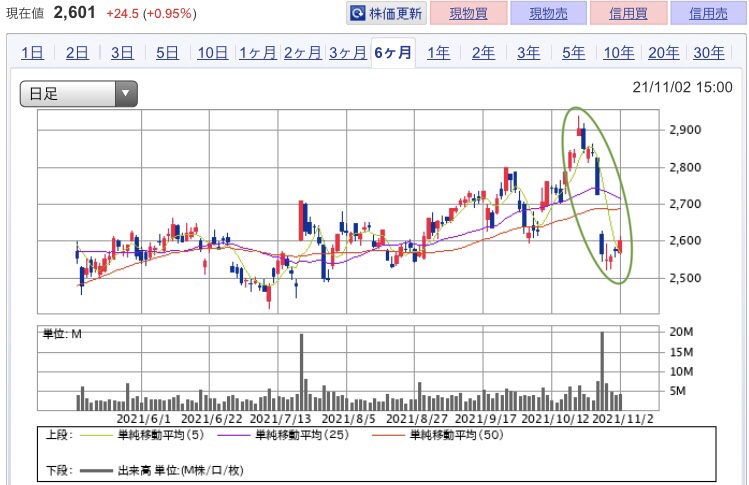Click the 5M volume axis label
The image size is (749, 485).
pyautogui.click(x=677, y=391)
